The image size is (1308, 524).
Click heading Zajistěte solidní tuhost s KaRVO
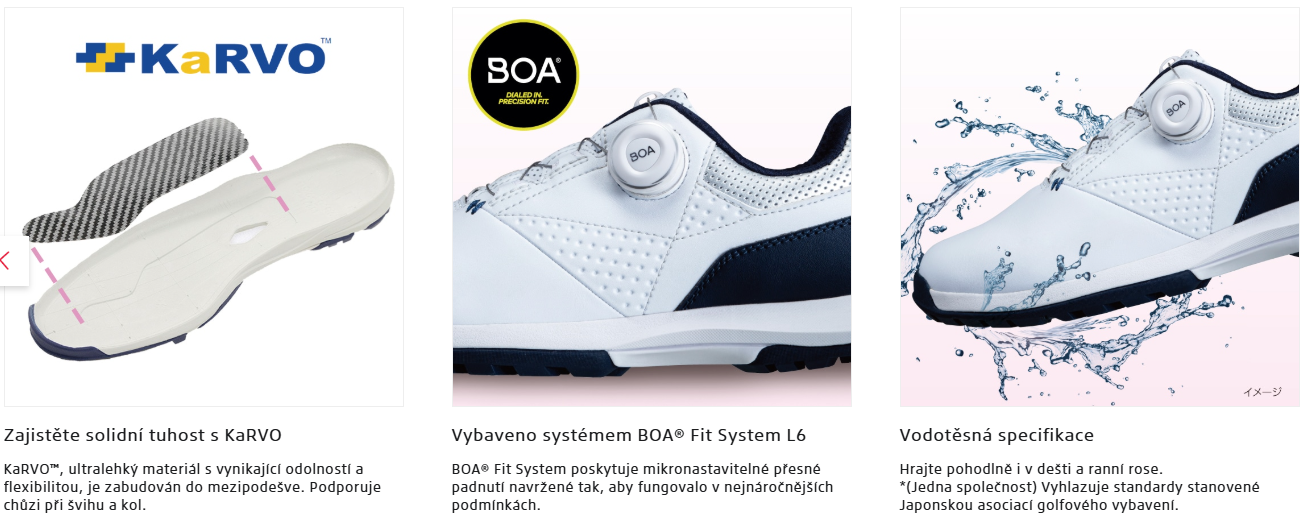coord(143,435)
